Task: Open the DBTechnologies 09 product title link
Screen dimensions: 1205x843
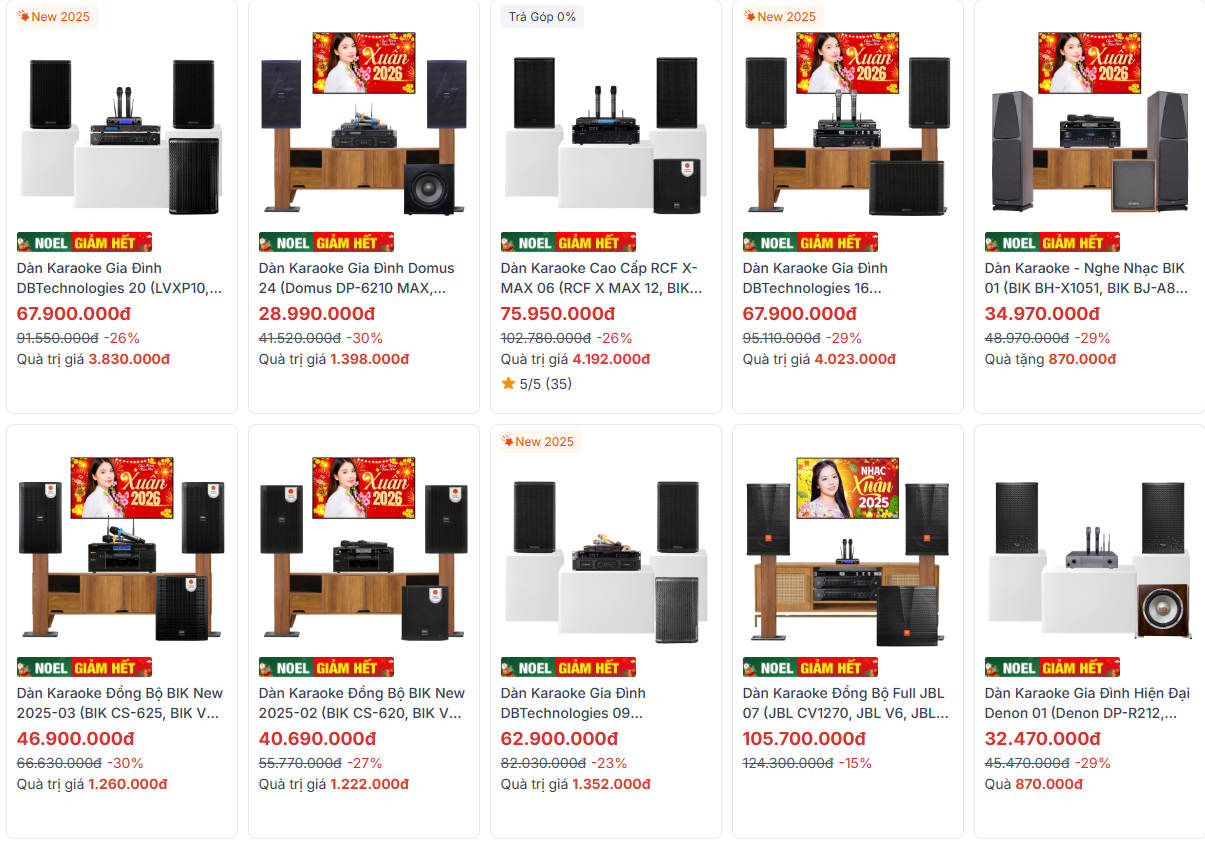Action: [x=573, y=703]
